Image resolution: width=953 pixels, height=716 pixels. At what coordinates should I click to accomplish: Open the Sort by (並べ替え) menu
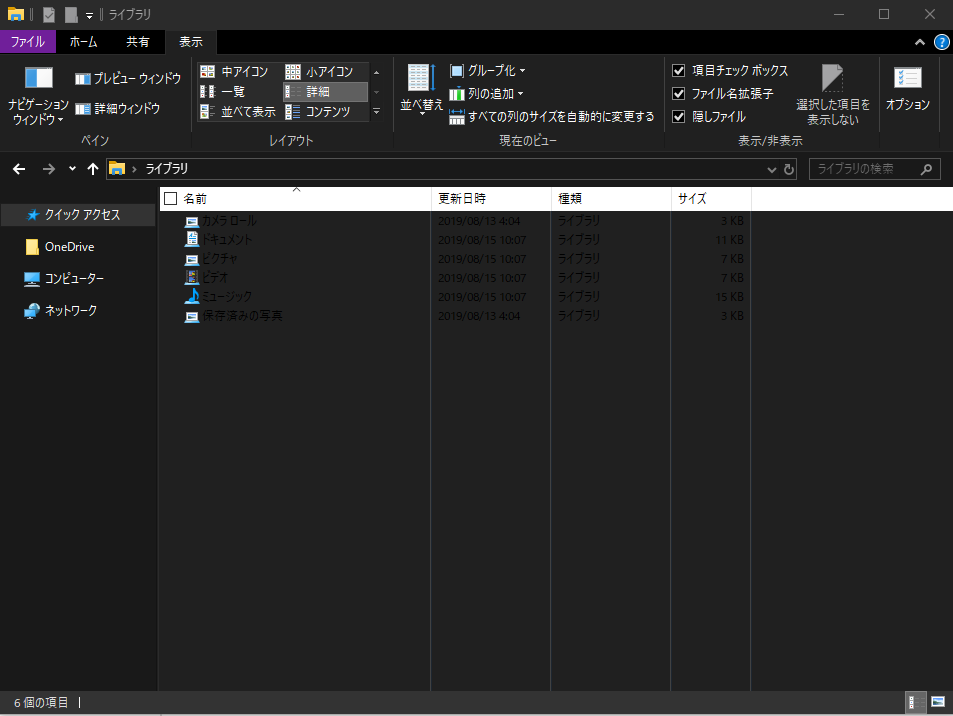421,89
